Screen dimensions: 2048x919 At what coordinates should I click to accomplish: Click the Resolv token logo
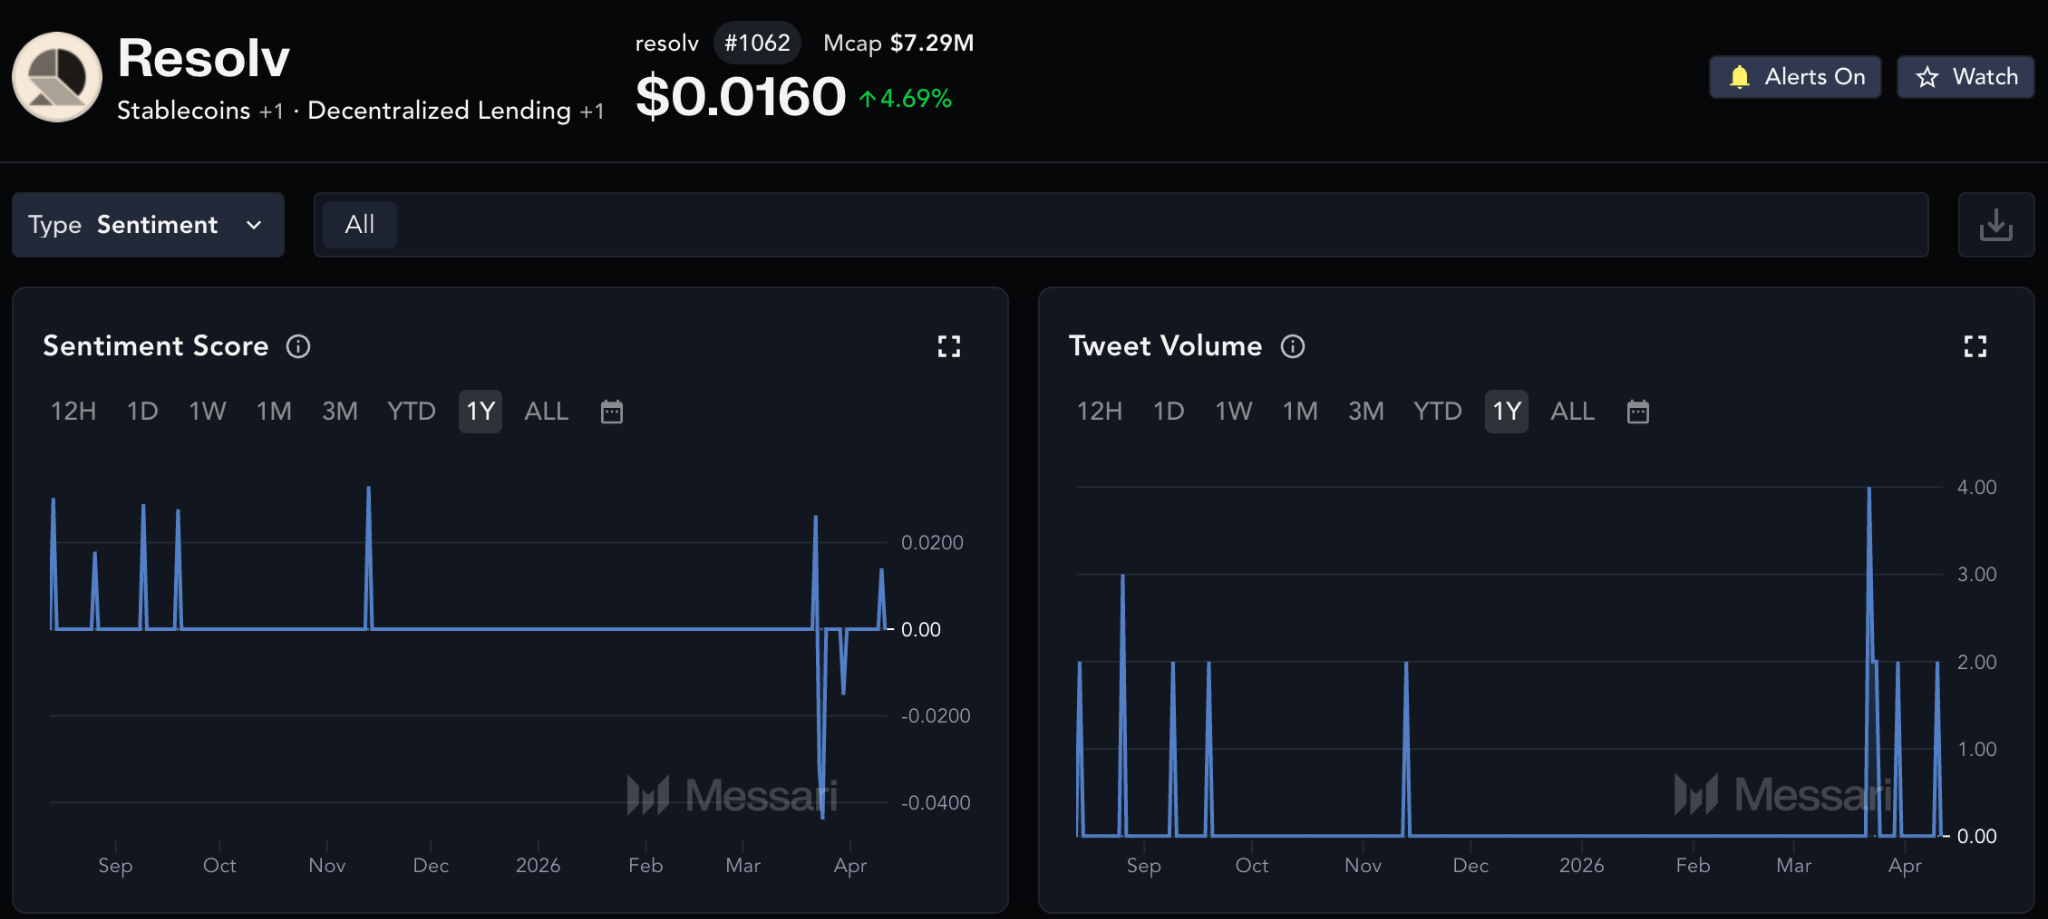coord(57,77)
